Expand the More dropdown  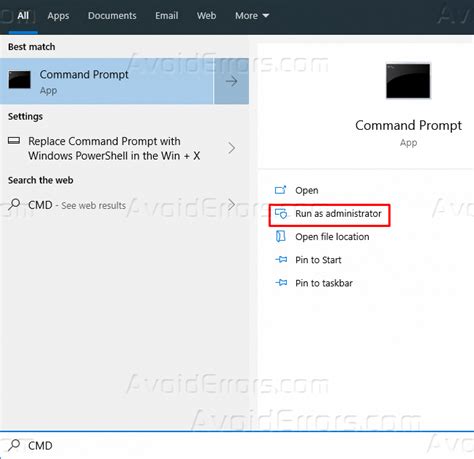(x=252, y=16)
